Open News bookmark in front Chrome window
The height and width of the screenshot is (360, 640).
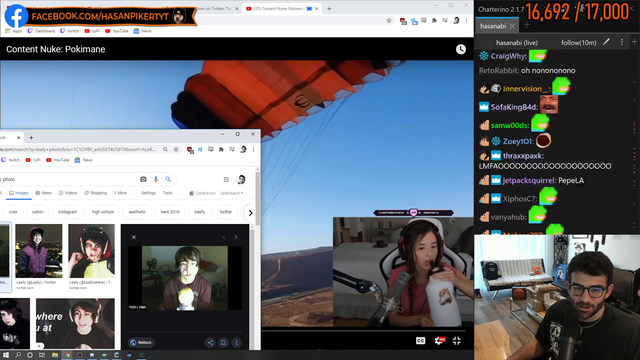[84, 160]
